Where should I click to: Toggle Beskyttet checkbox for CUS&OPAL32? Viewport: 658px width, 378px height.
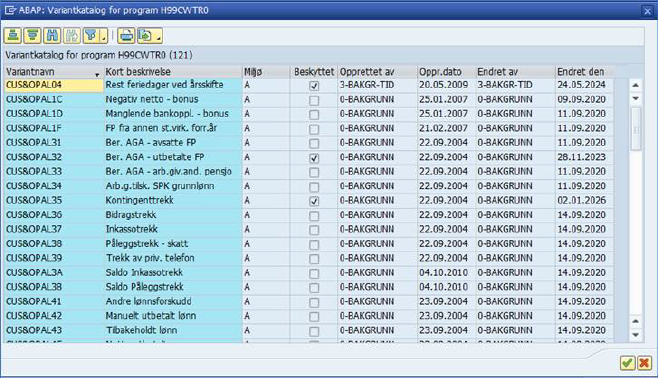(x=314, y=158)
